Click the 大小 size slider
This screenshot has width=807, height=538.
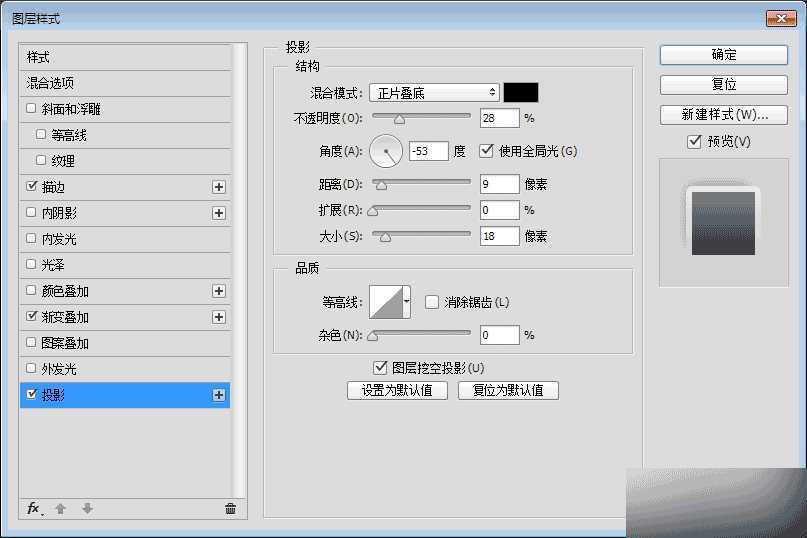tap(422, 236)
